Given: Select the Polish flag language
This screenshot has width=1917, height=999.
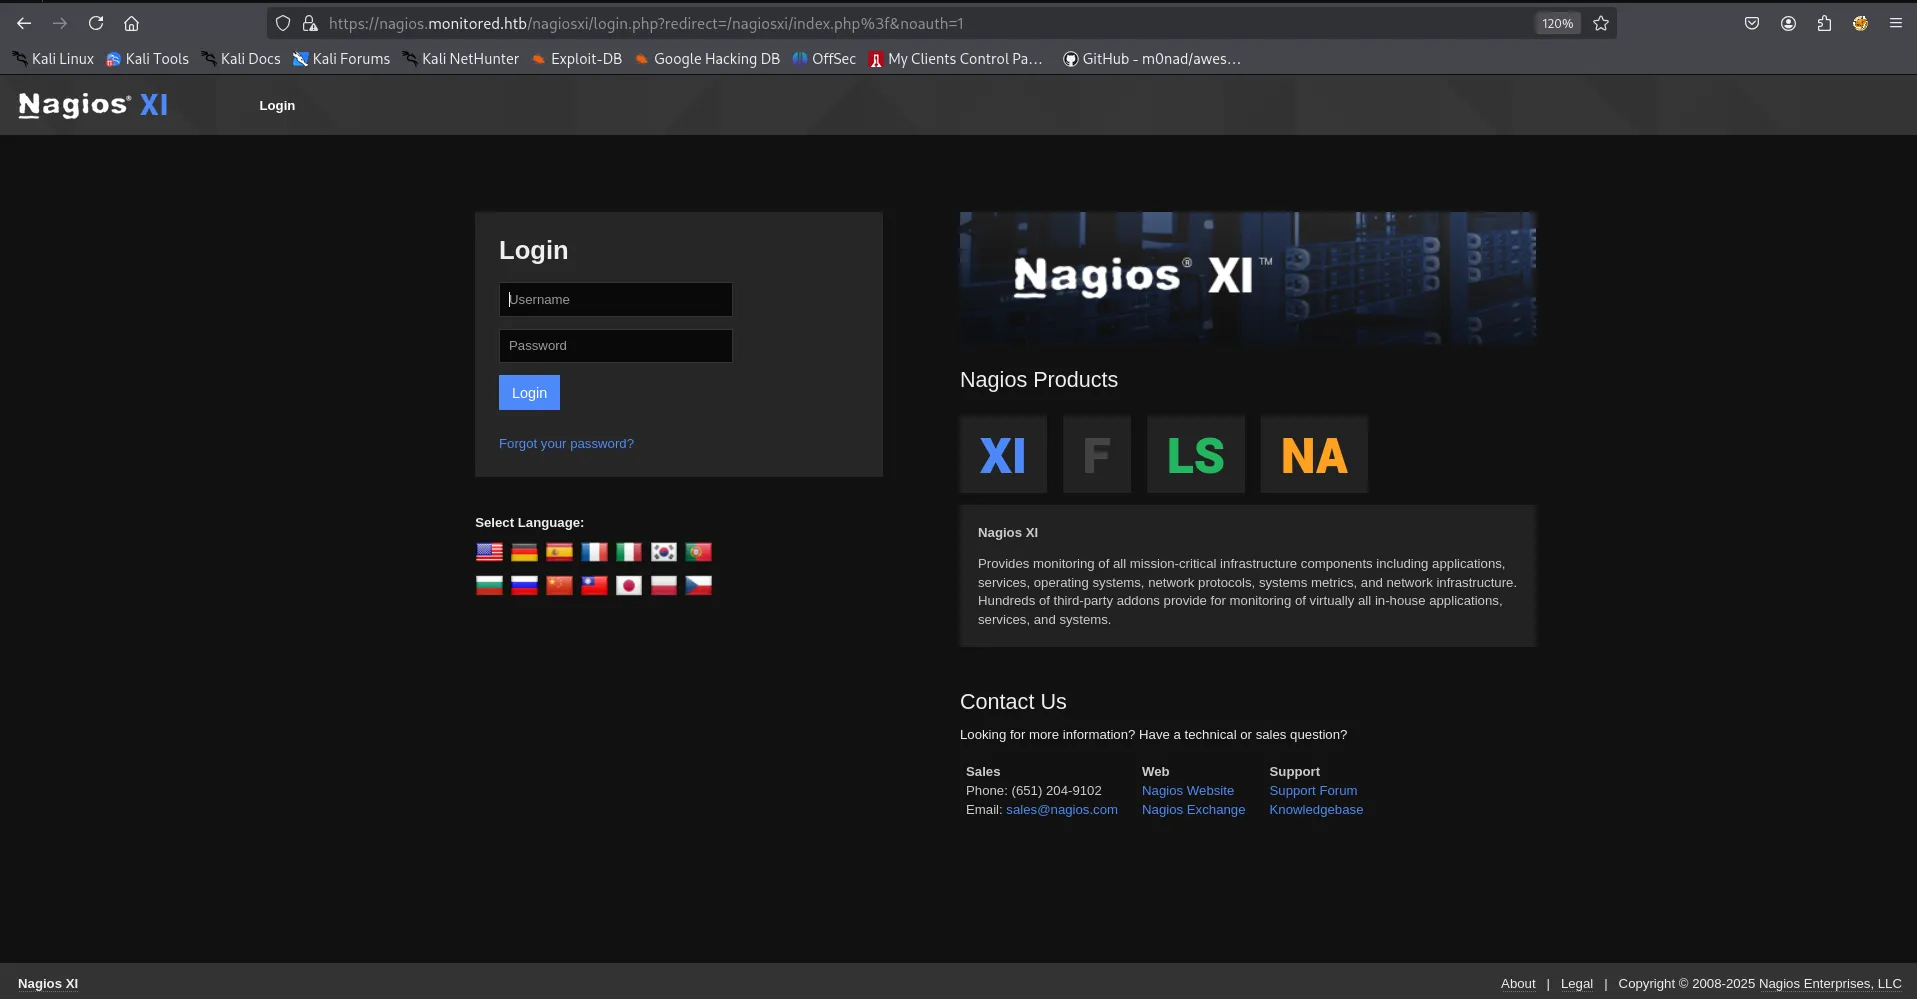Looking at the screenshot, I should click(x=664, y=585).
